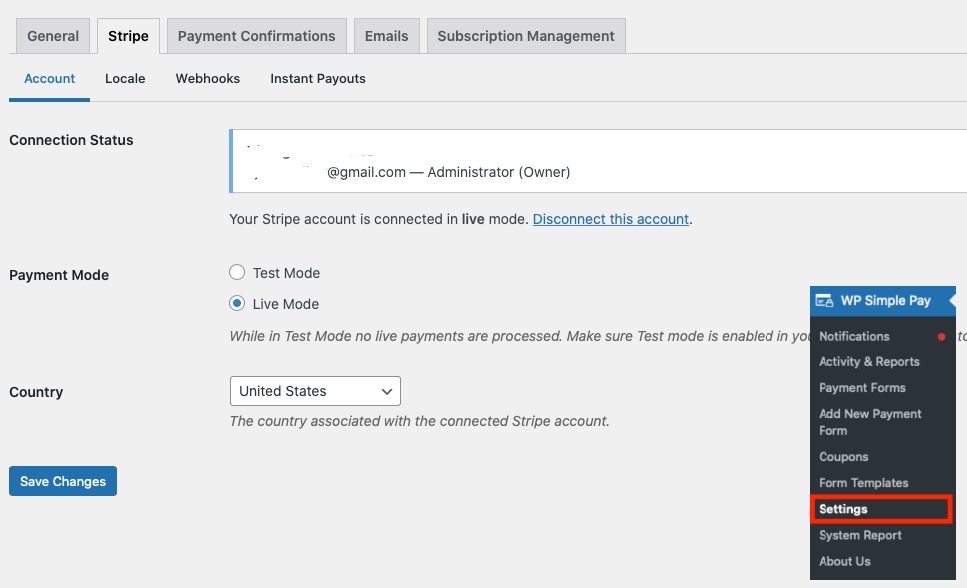Open System Report in sidebar menu
Screen dimensions: 967x588
tap(860, 535)
